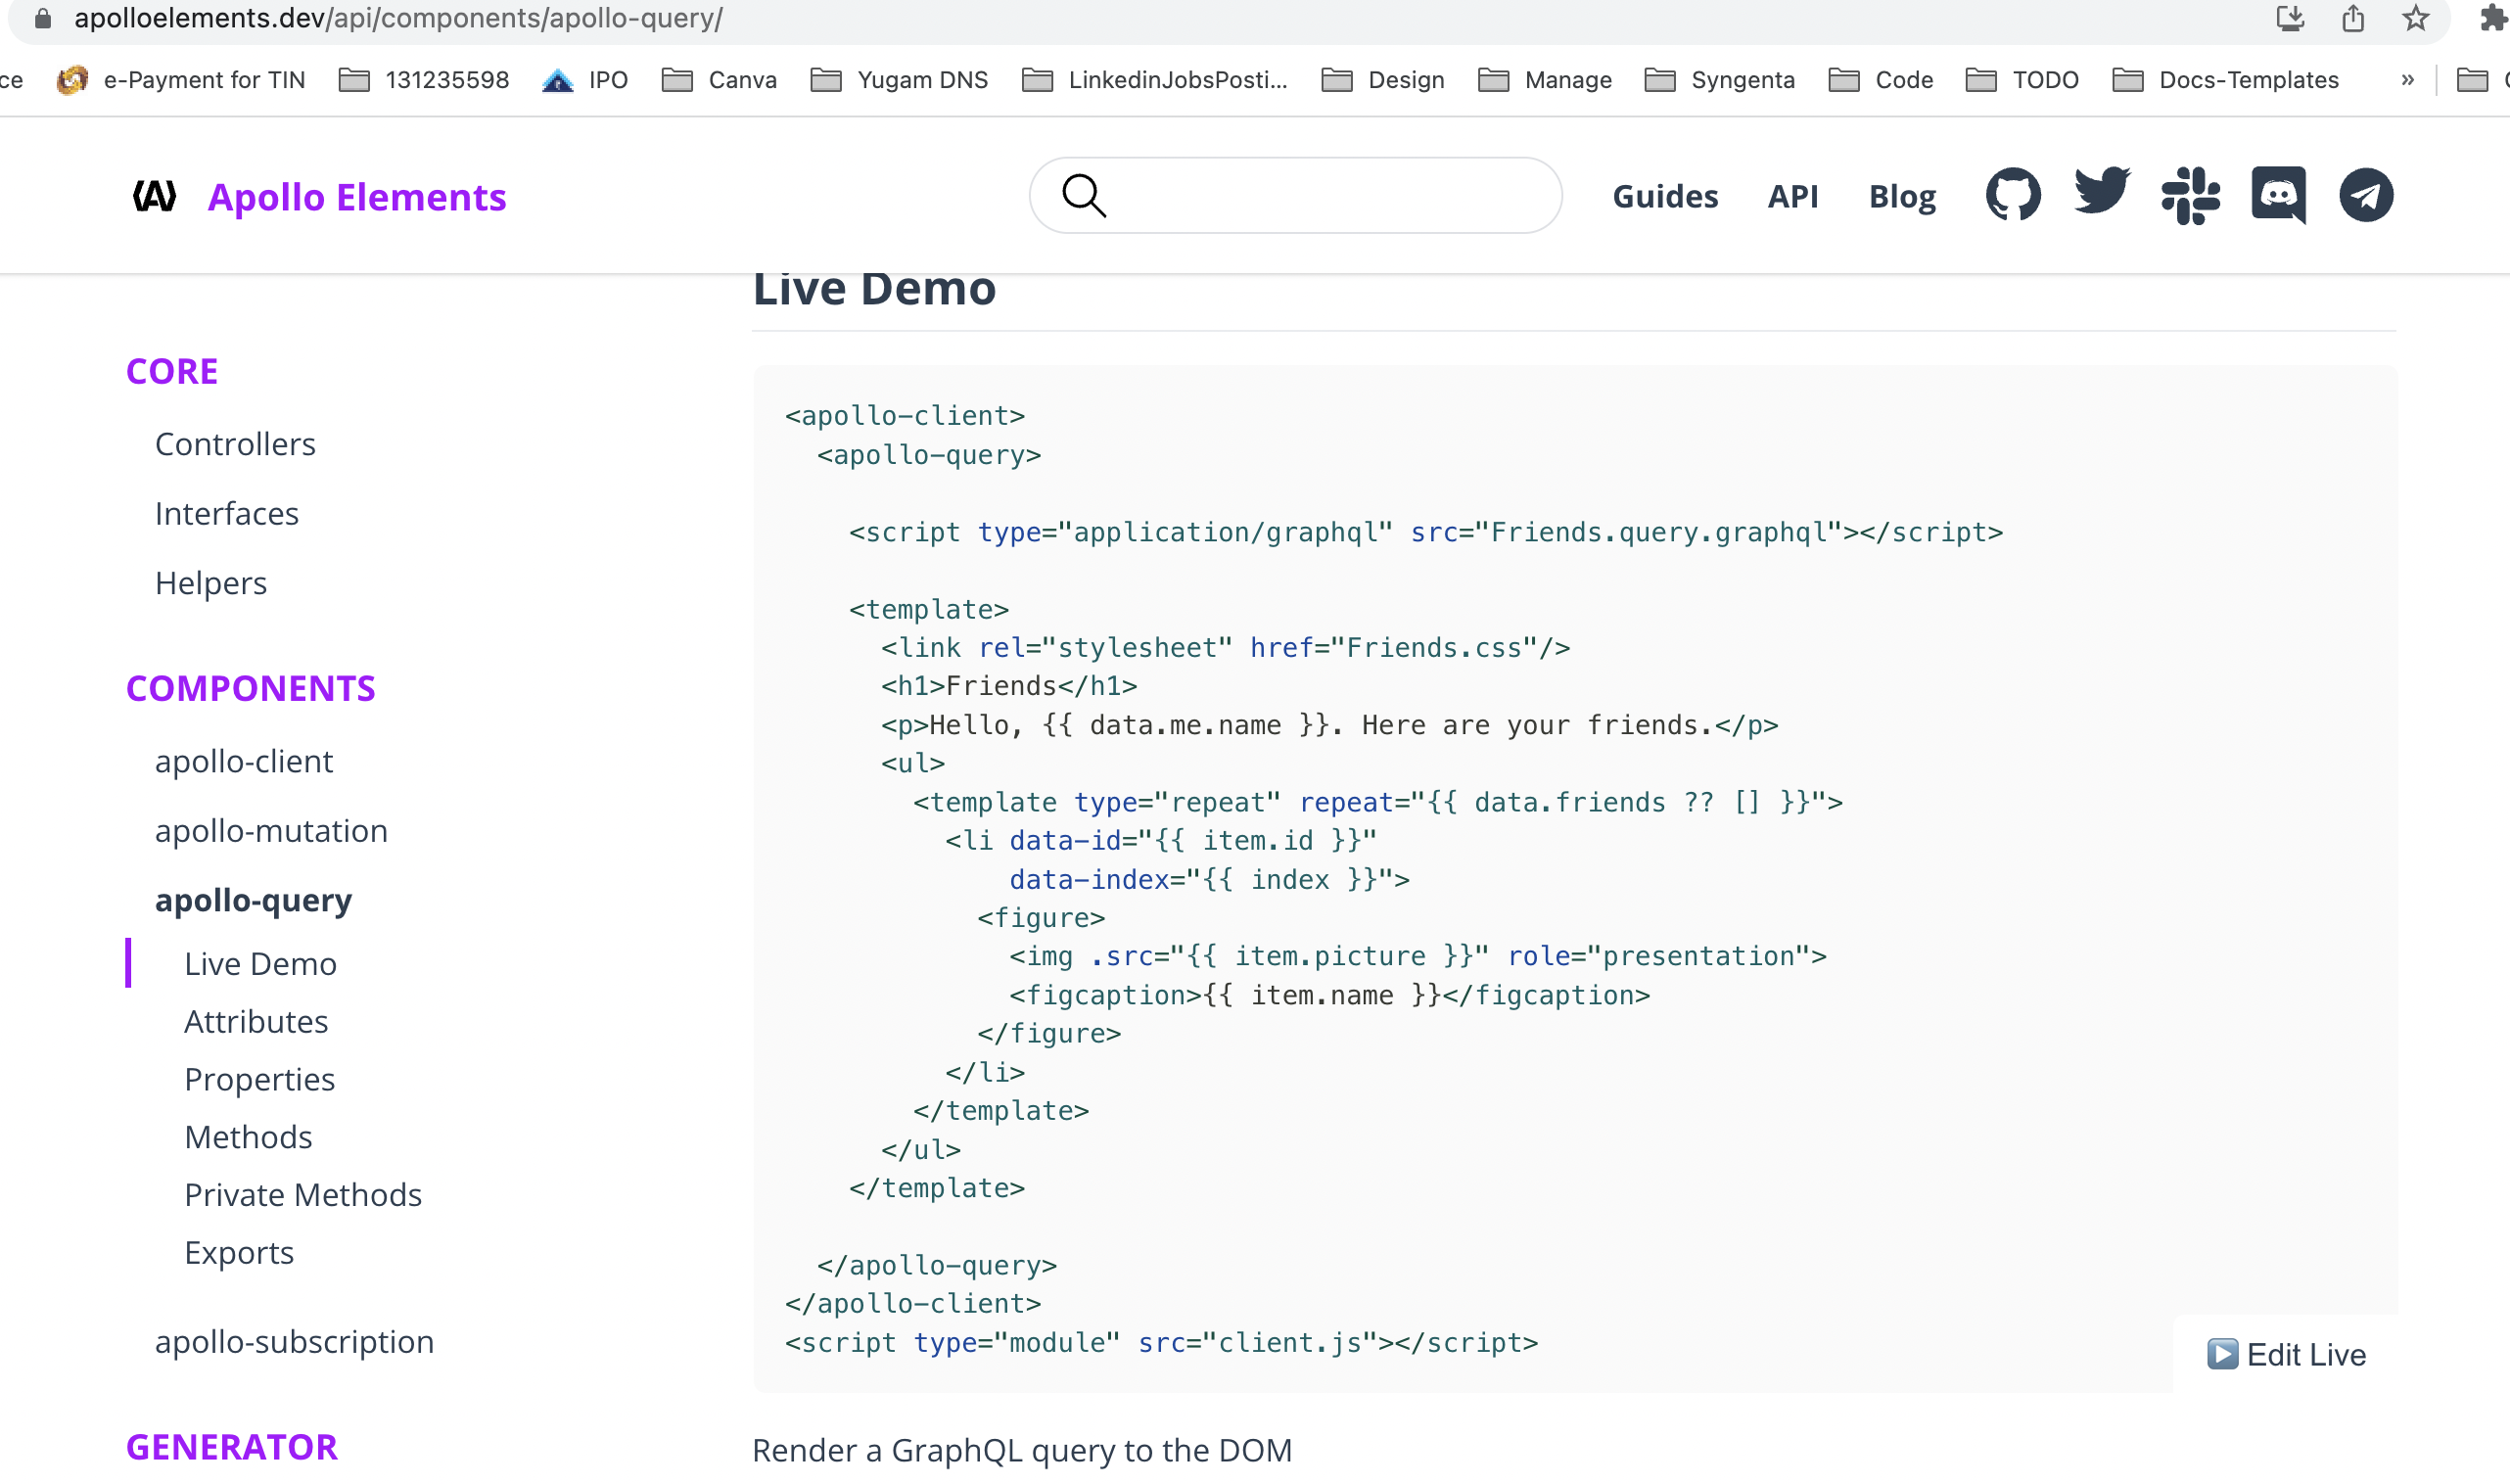View site security via the padlock icon
The image size is (2510, 1484).
pos(41,18)
